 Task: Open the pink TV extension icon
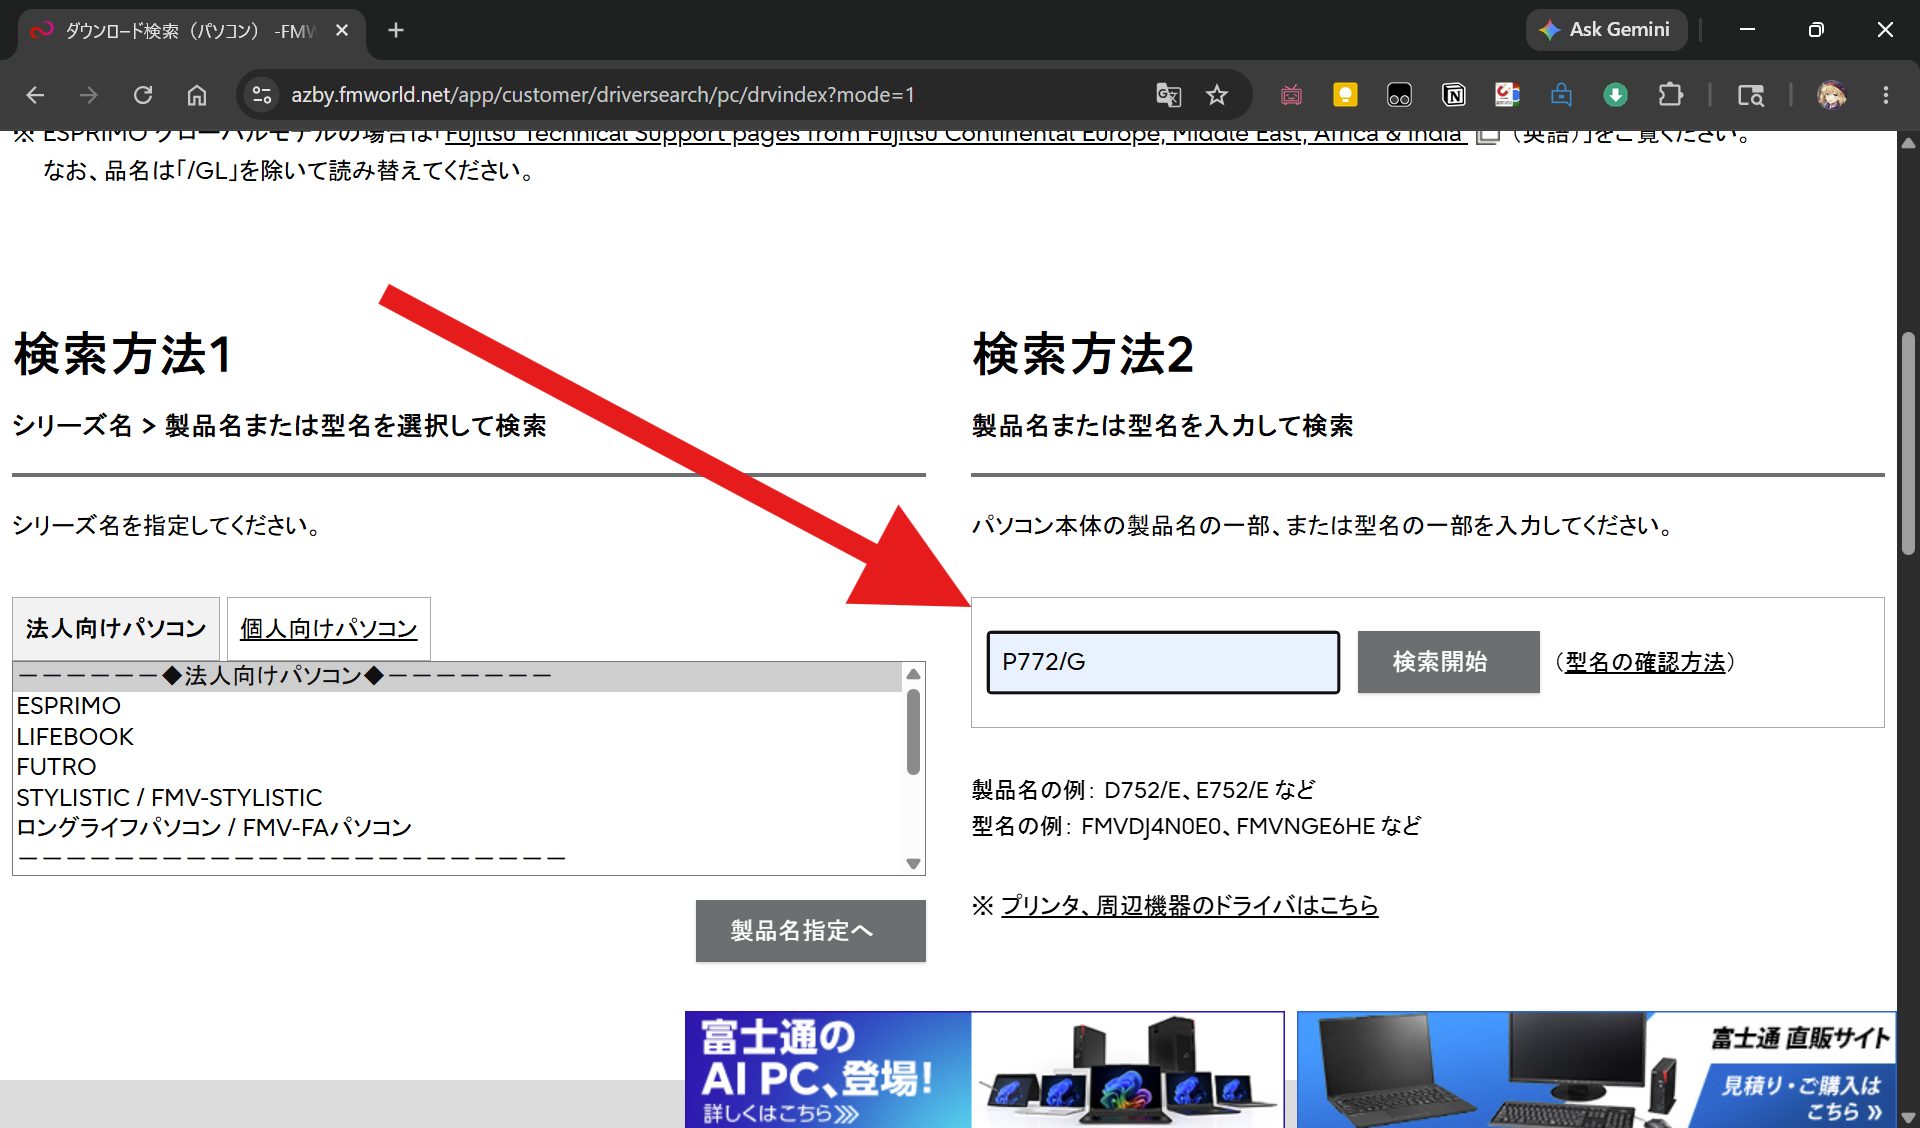(x=1291, y=95)
